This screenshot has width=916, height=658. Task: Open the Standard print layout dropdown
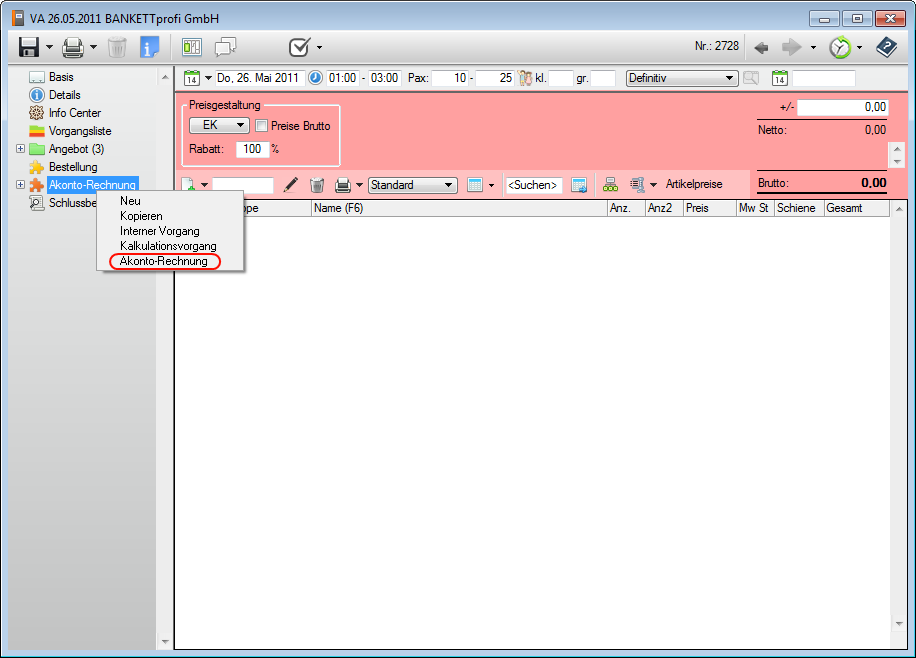coord(412,185)
